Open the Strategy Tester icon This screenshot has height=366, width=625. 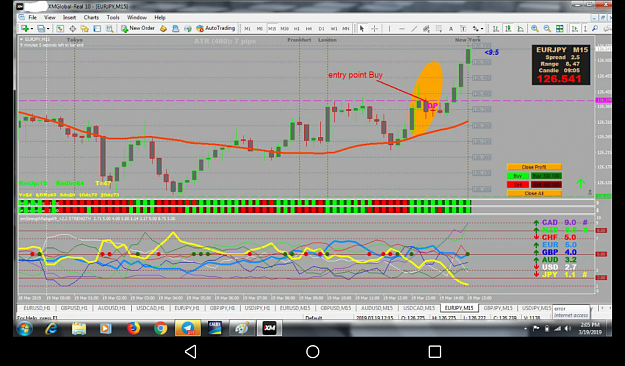tap(109, 28)
